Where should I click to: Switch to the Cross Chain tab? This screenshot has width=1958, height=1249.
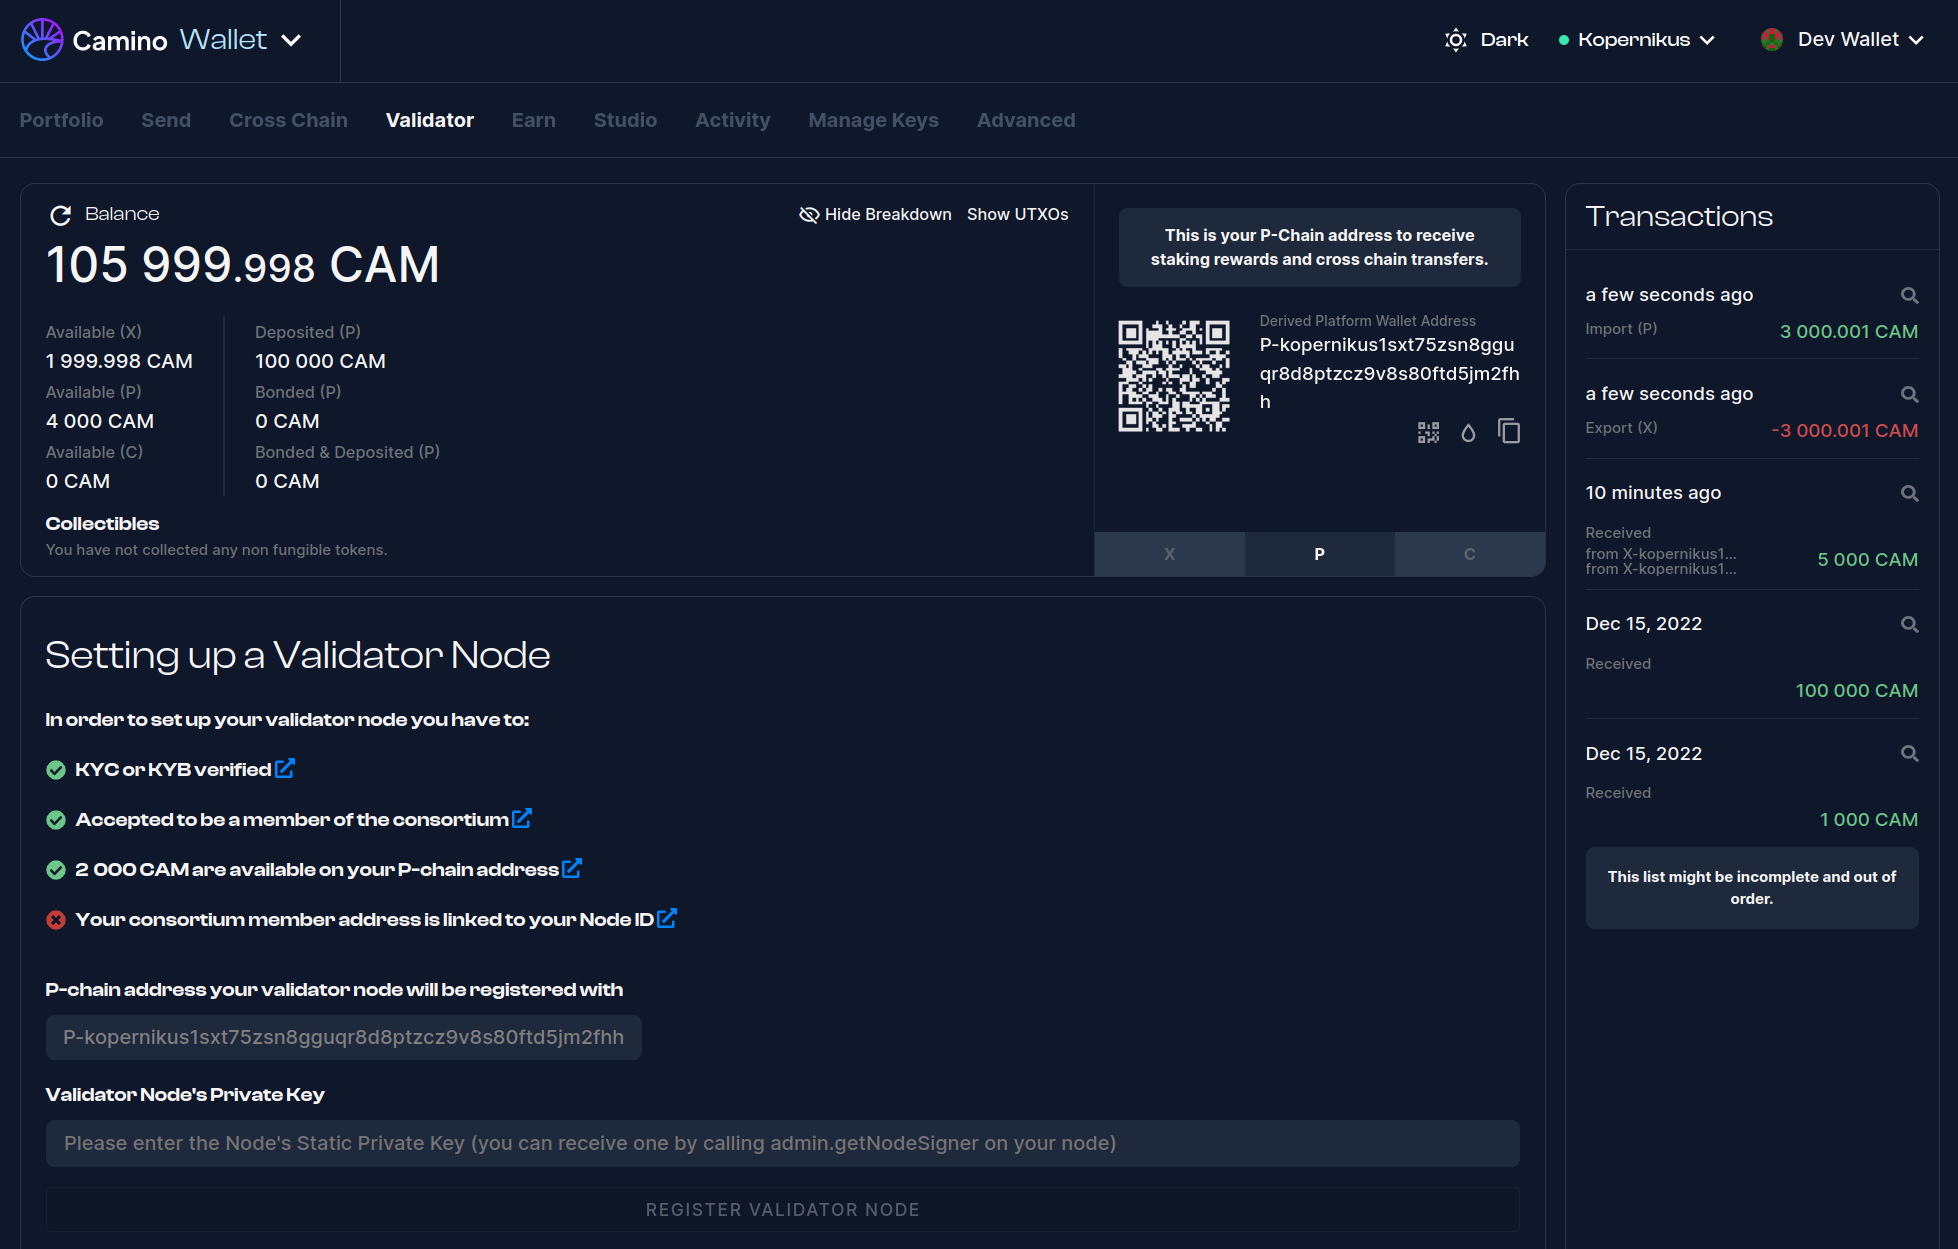coord(288,120)
